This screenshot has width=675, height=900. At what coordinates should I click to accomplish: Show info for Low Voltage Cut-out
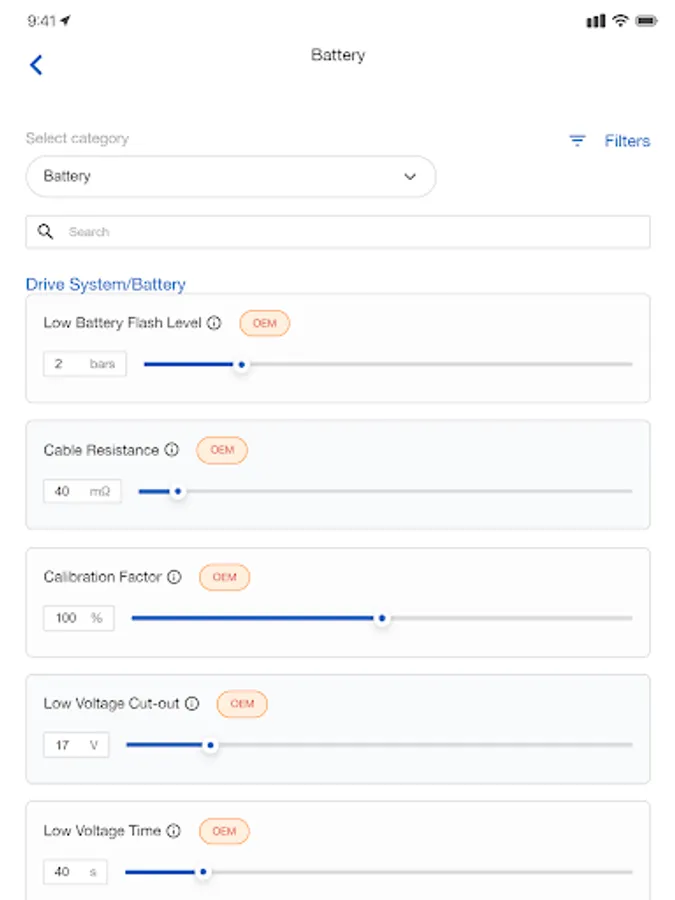[192, 704]
